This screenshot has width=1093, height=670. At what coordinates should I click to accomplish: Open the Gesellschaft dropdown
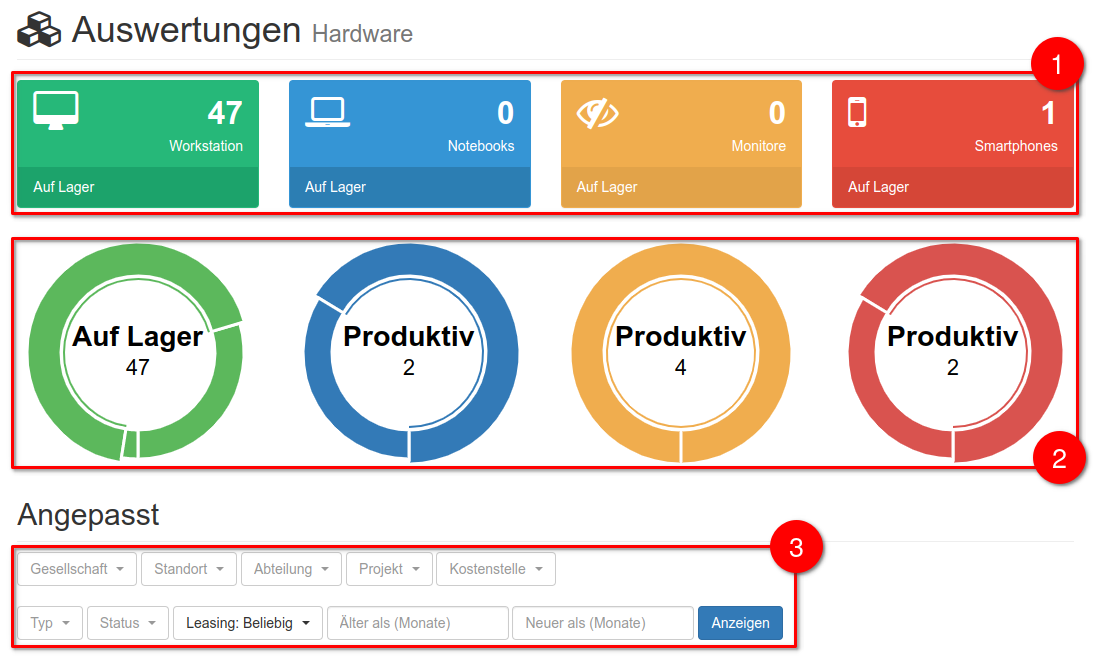[77, 569]
